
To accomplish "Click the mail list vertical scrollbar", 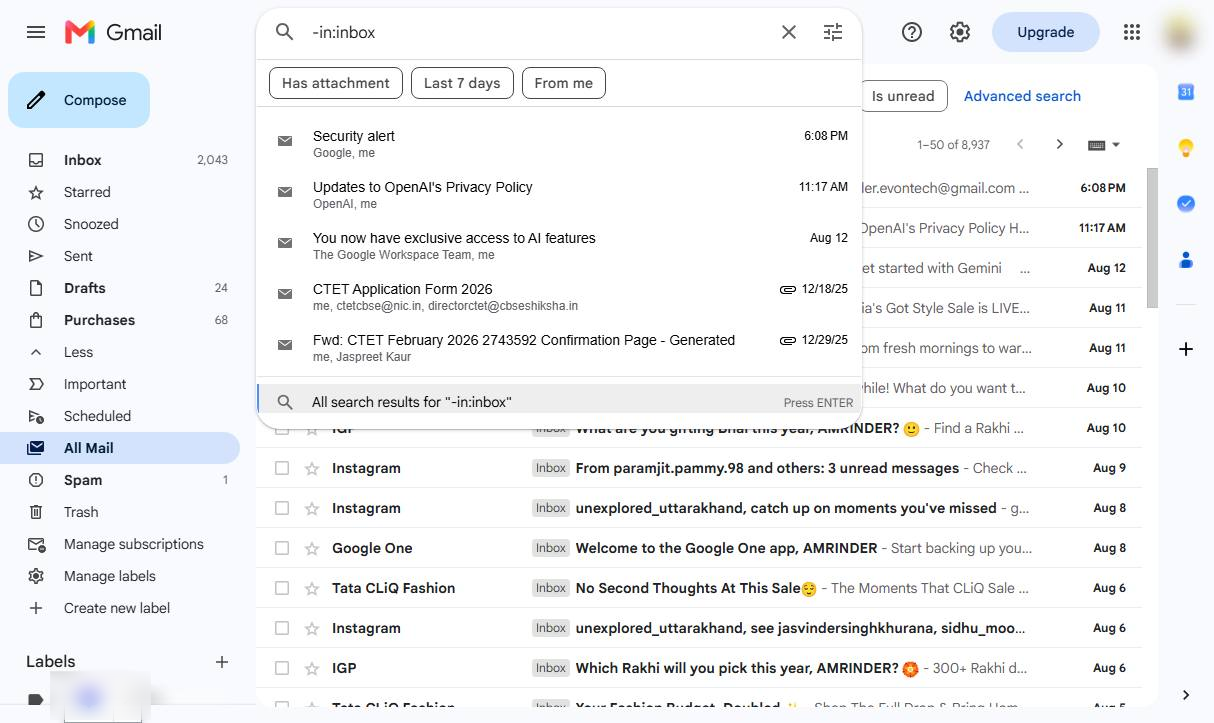I will pyautogui.click(x=1152, y=238).
